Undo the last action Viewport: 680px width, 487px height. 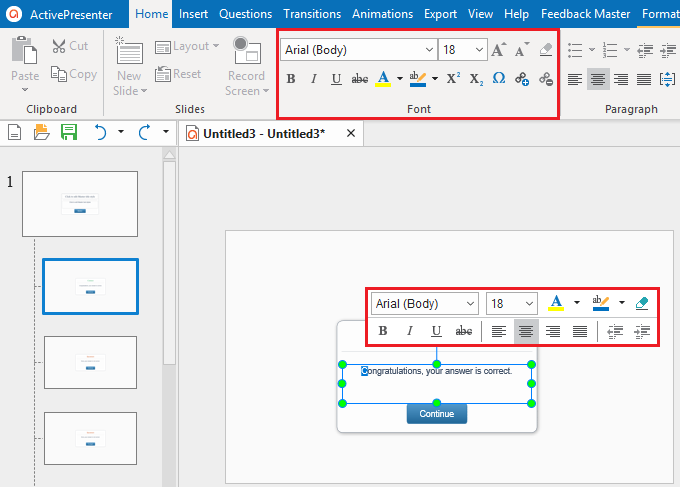coord(101,132)
